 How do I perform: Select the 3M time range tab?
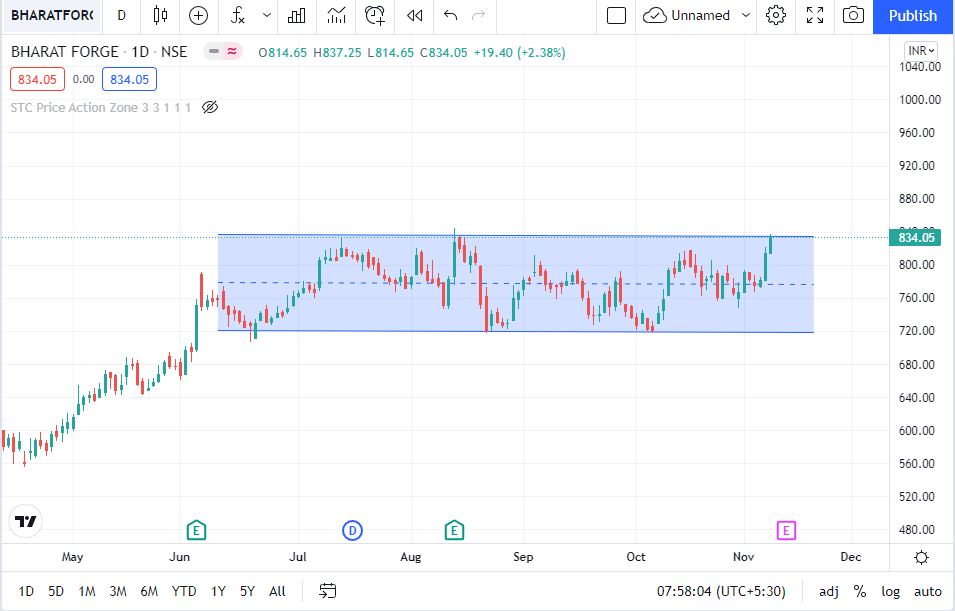pos(118,591)
